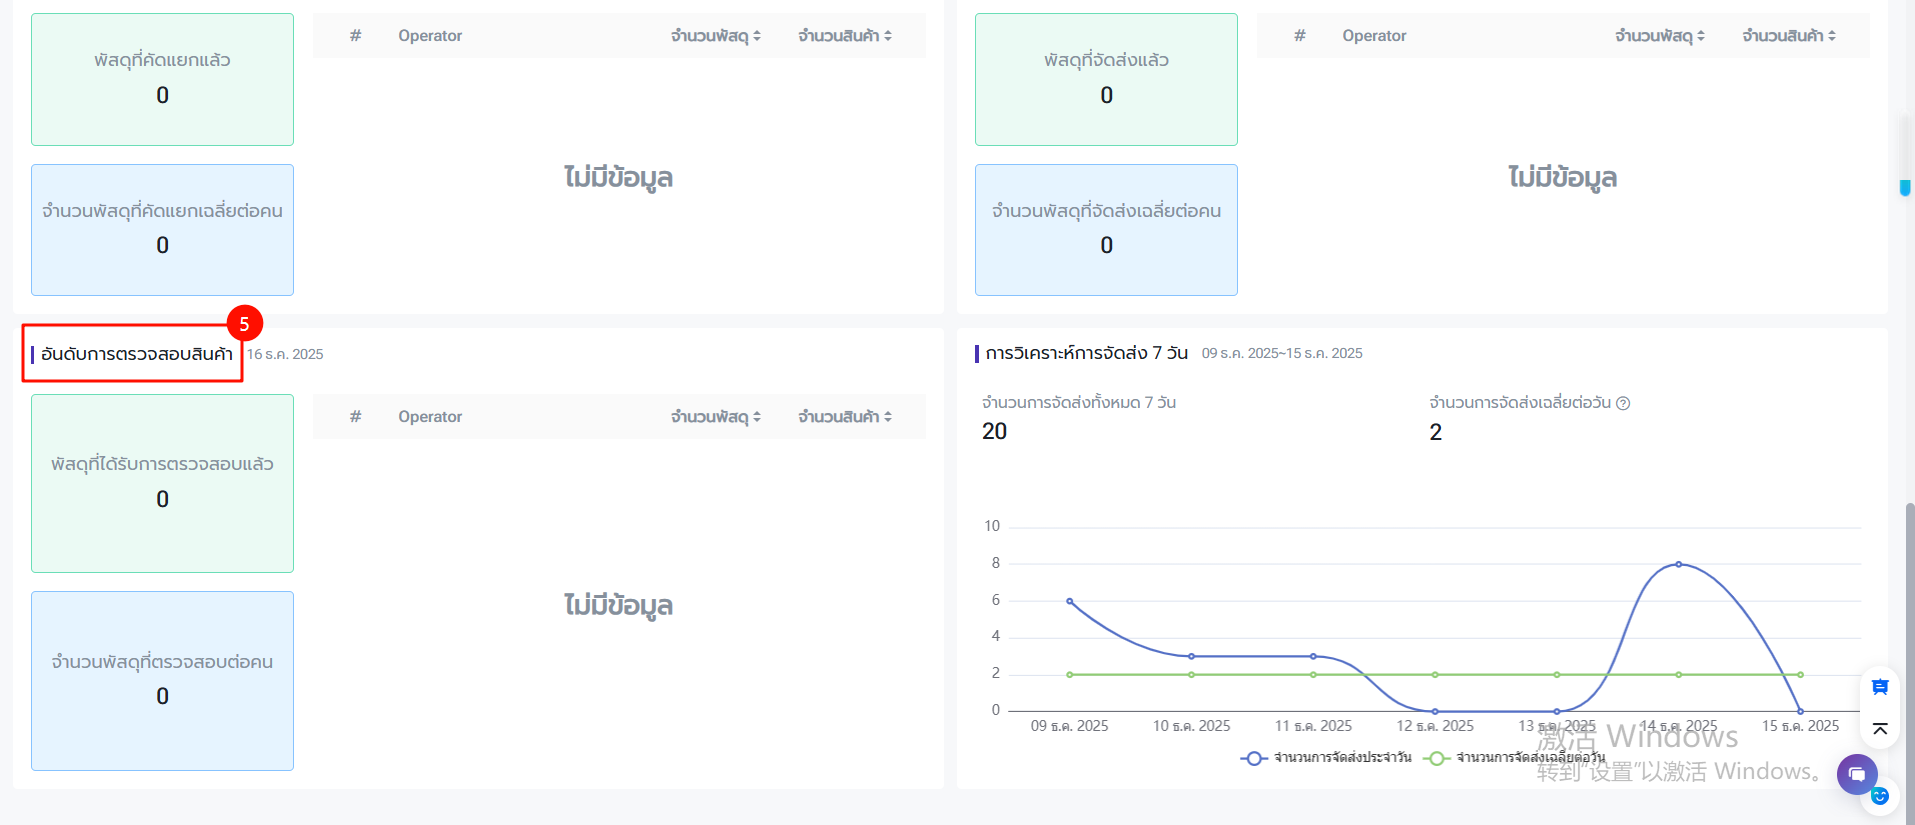Toggle the average-per-day green legend series

1515,758
